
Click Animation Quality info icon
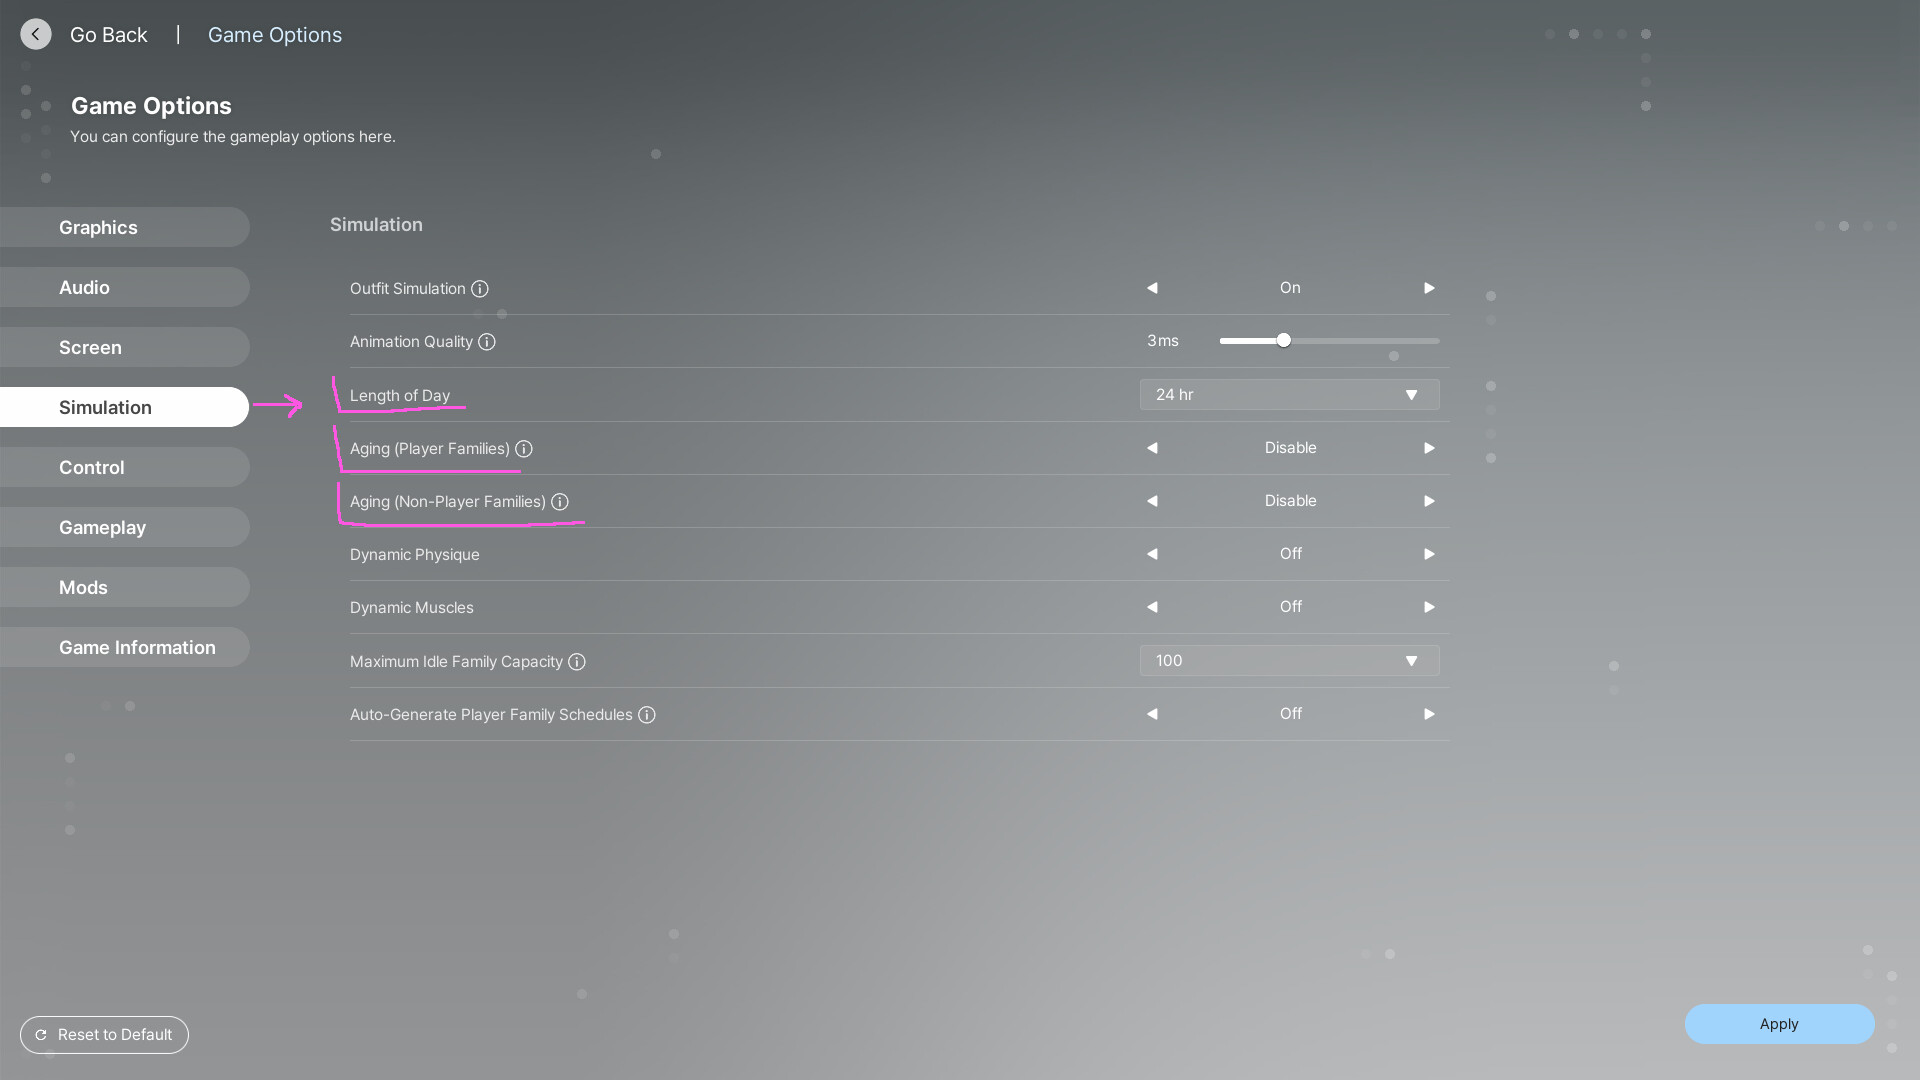pos(487,342)
